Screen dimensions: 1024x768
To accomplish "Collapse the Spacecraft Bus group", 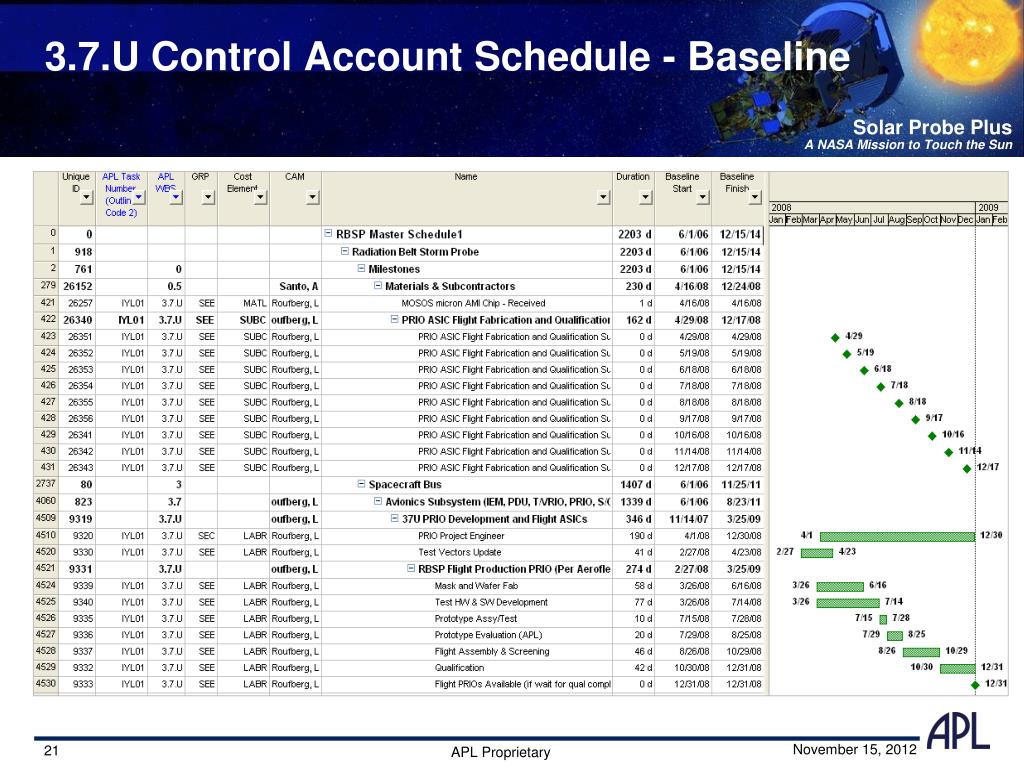I will click(361, 484).
